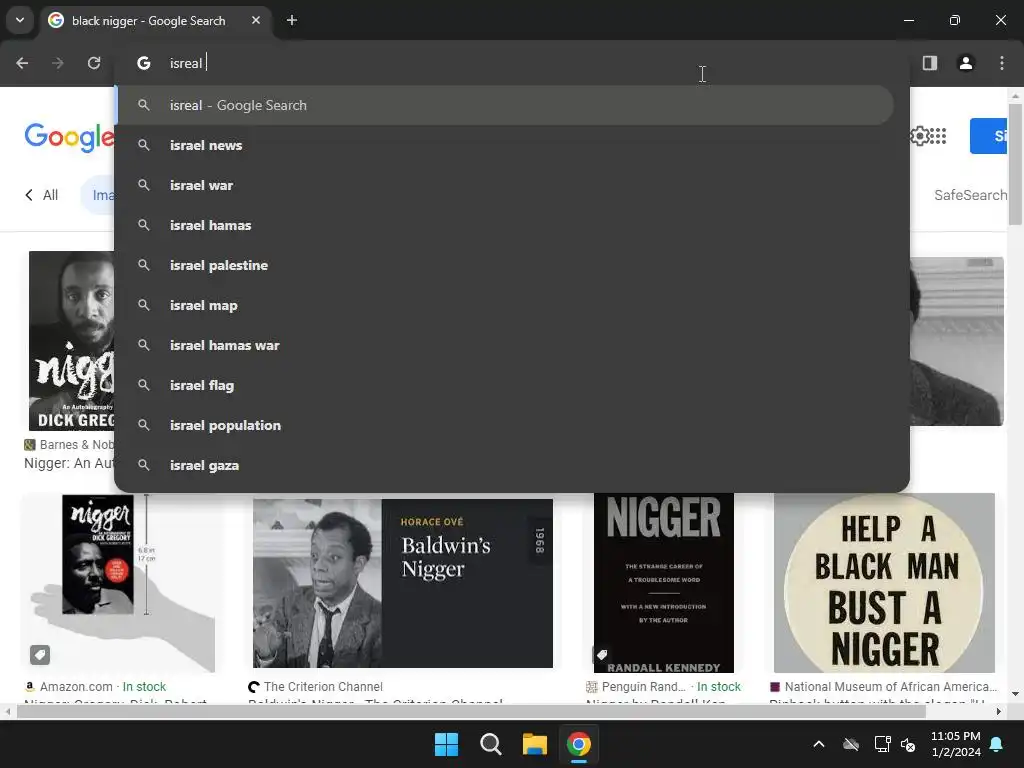This screenshot has height=768, width=1024.
Task: Click the Chrome taskbar icon
Action: click(x=579, y=744)
